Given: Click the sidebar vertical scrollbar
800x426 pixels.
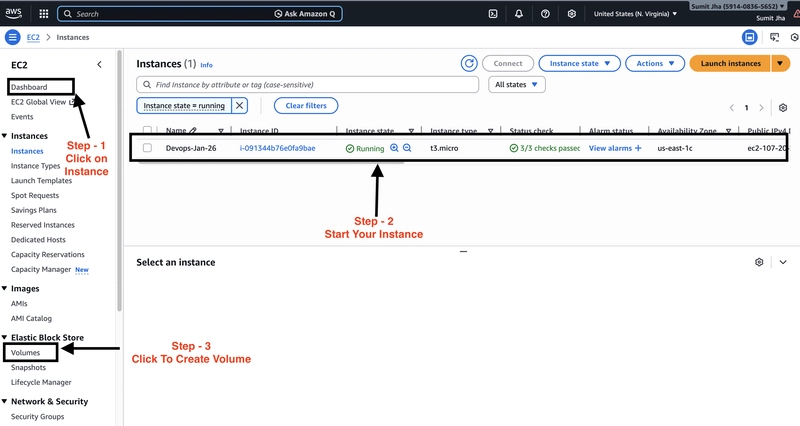Looking at the screenshot, I should (x=119, y=181).
